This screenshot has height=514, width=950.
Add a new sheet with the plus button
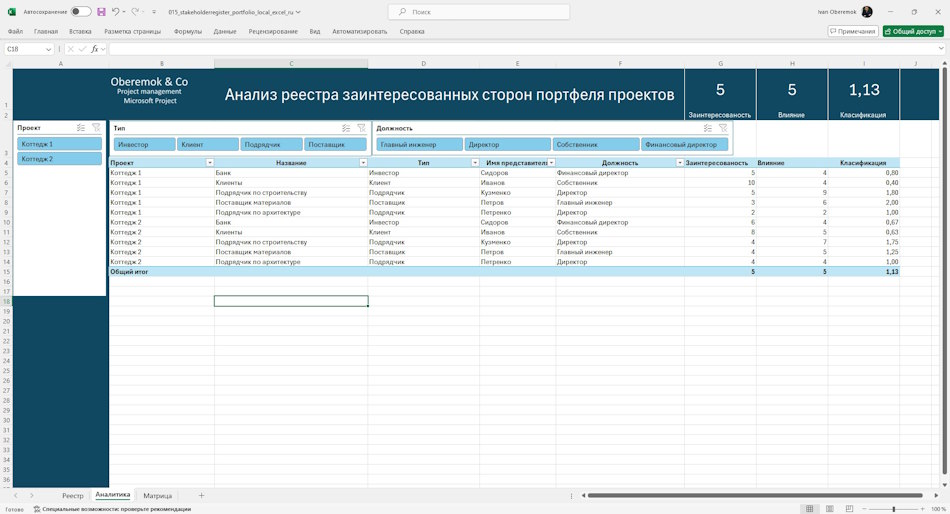201,496
